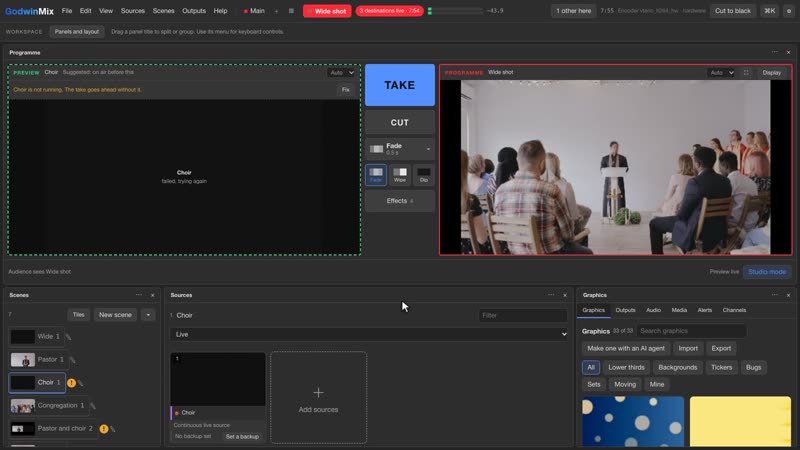Open the preview Auto dropdown
This screenshot has width=800, height=450.
tap(341, 72)
